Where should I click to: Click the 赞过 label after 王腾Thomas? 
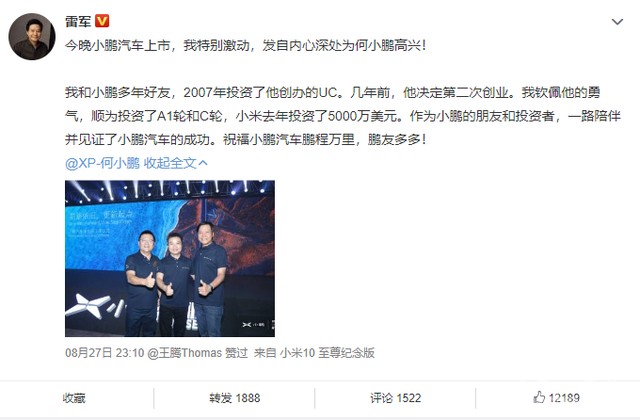coord(236,353)
